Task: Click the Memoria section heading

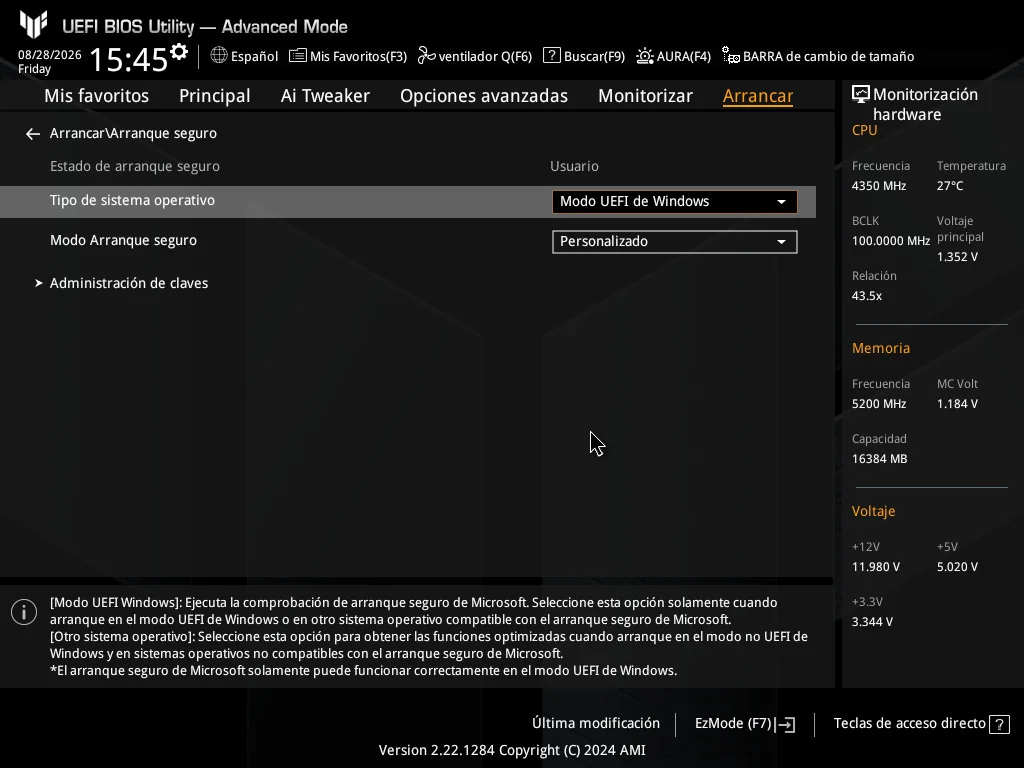Action: coord(880,348)
